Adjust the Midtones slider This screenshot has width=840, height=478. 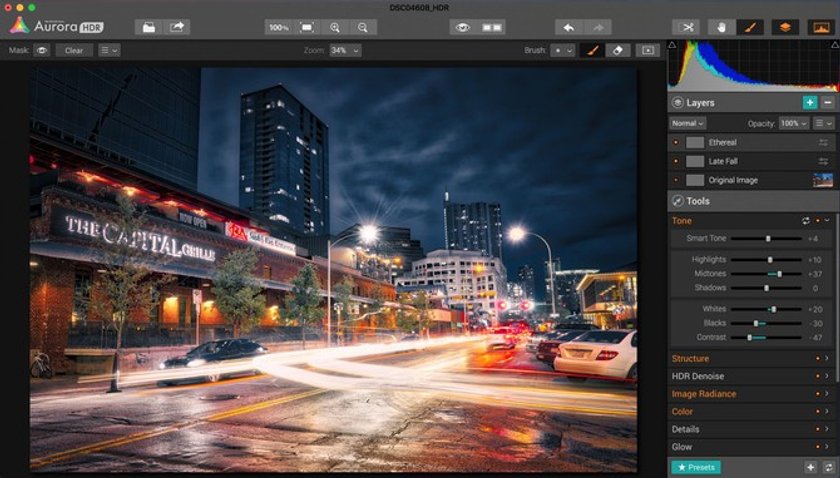(x=766, y=274)
